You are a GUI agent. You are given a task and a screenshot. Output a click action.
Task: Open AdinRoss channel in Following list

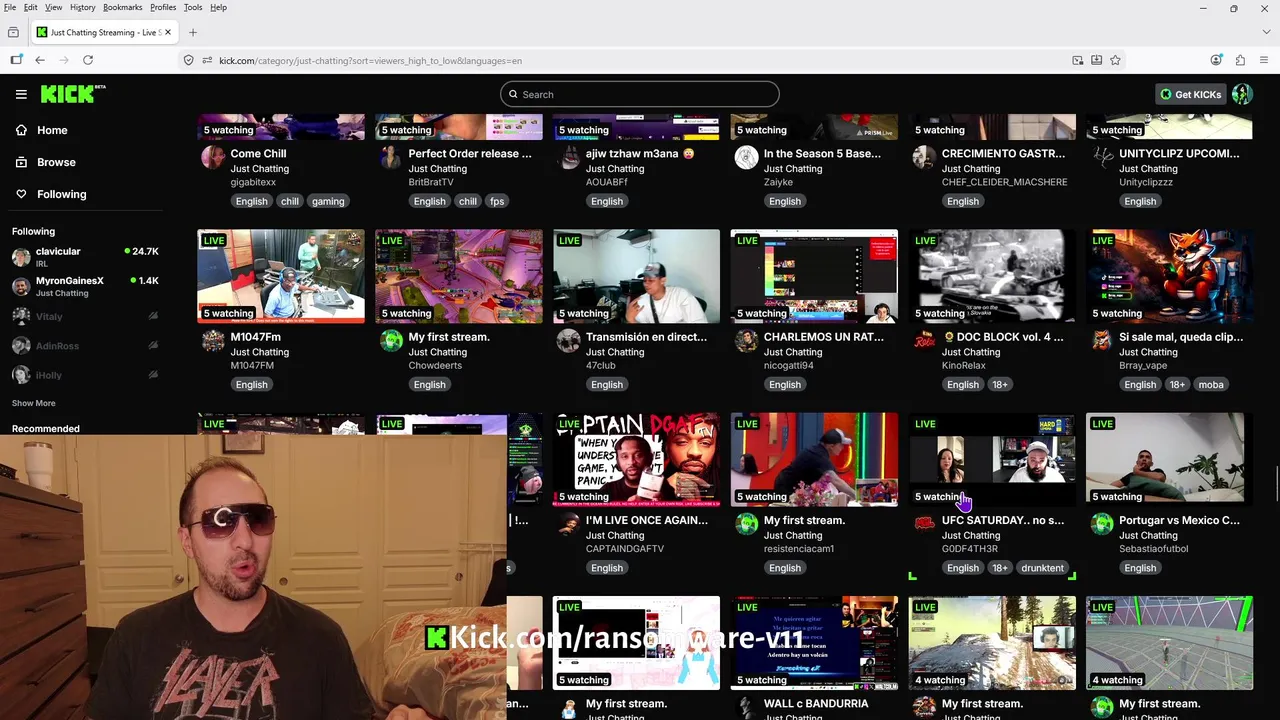point(85,345)
